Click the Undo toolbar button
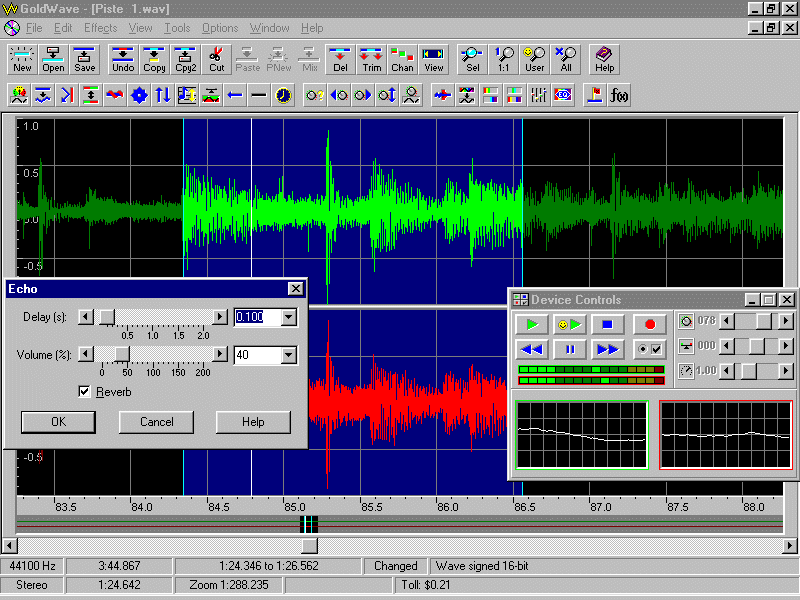This screenshot has width=800, height=600. tap(123, 60)
